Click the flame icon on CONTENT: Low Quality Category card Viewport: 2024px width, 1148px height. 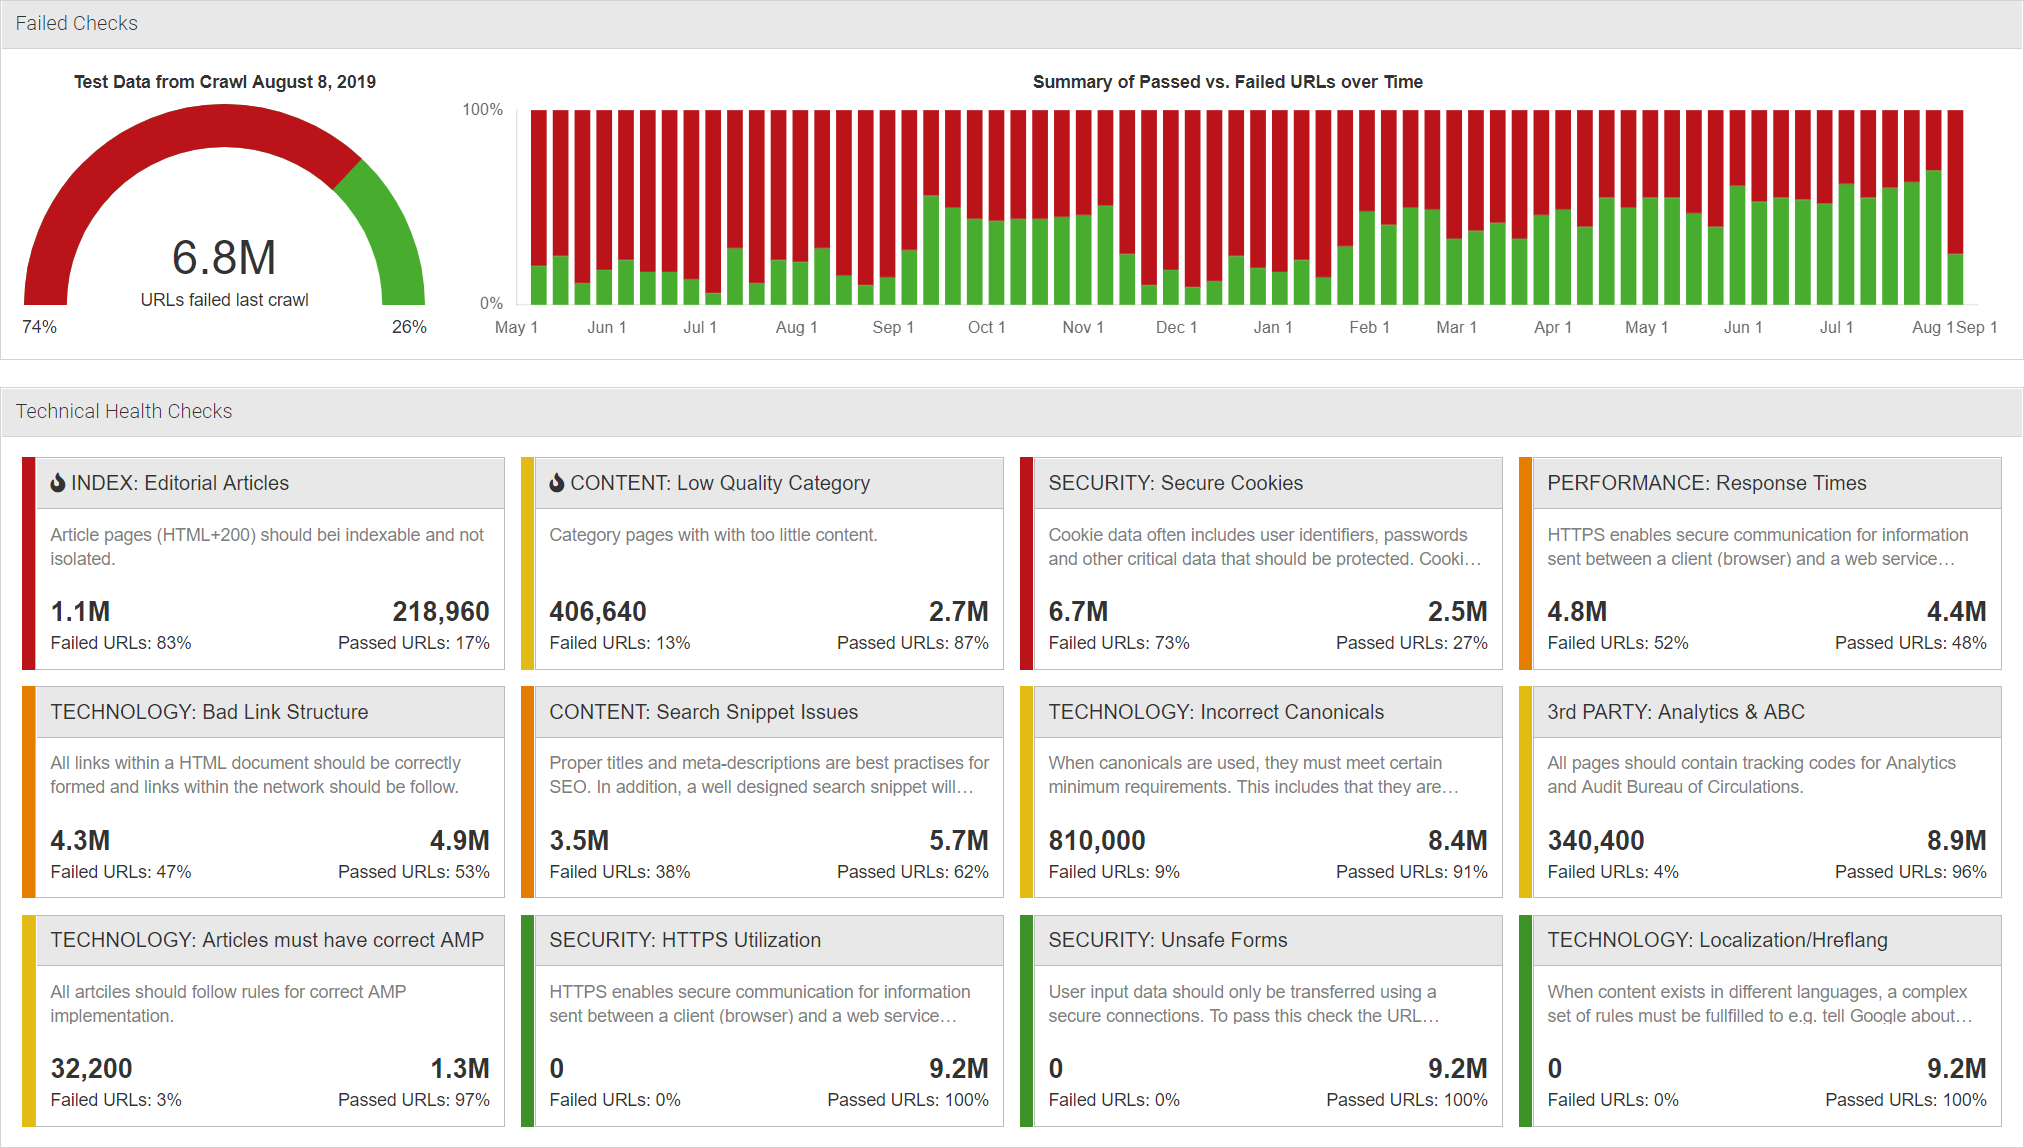[556, 483]
